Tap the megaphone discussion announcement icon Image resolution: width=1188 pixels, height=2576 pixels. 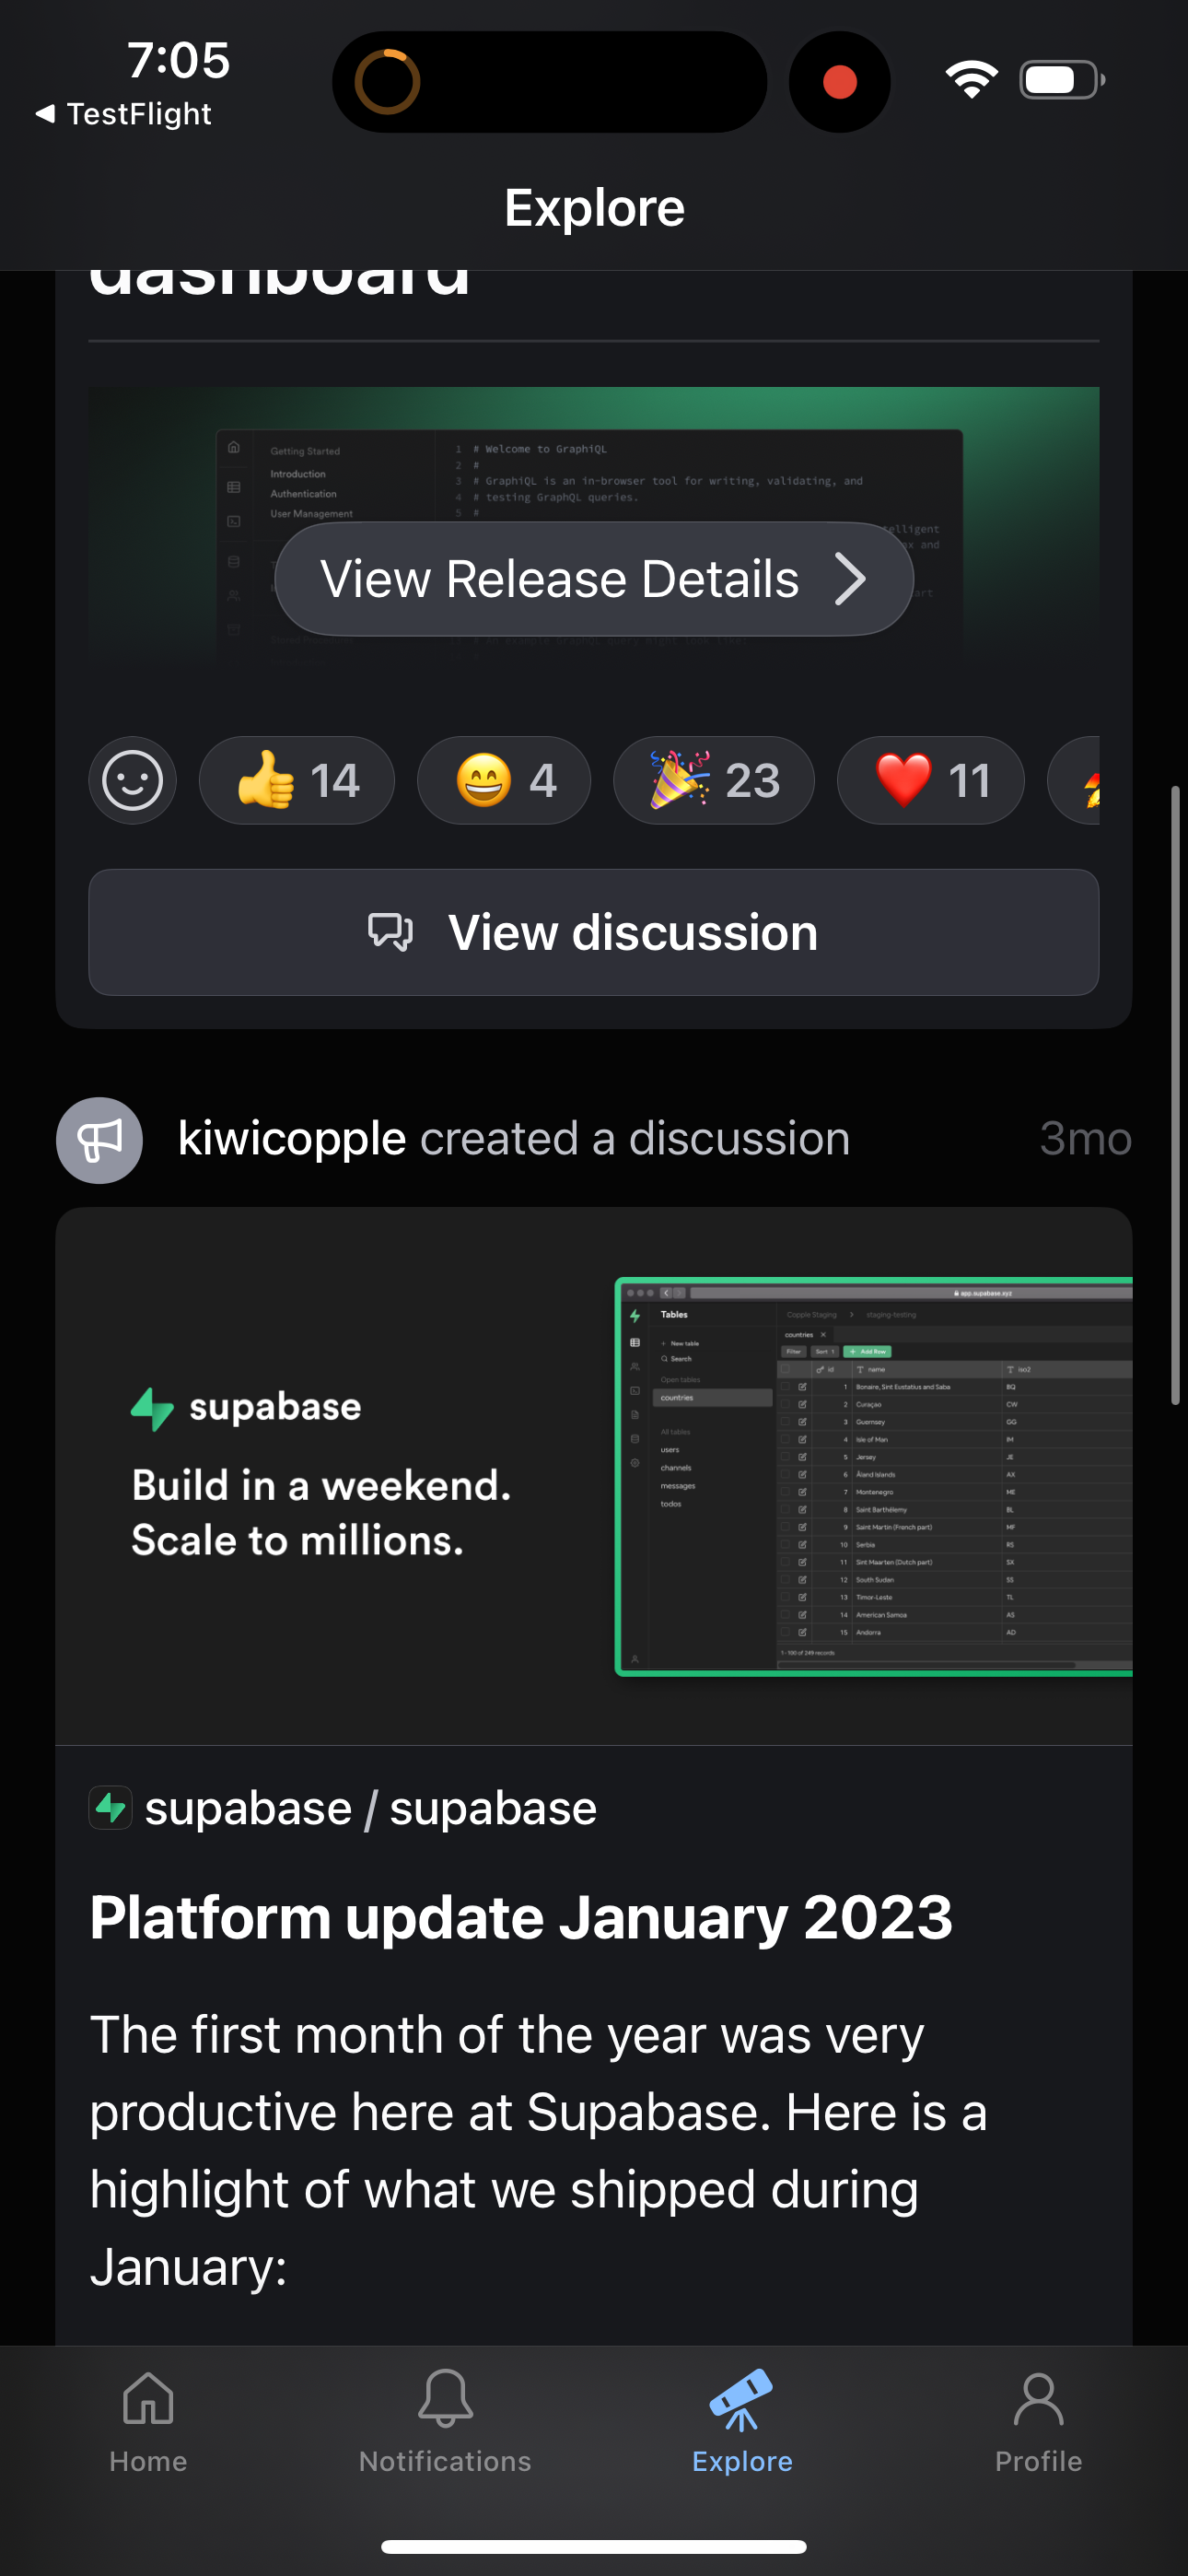click(99, 1140)
